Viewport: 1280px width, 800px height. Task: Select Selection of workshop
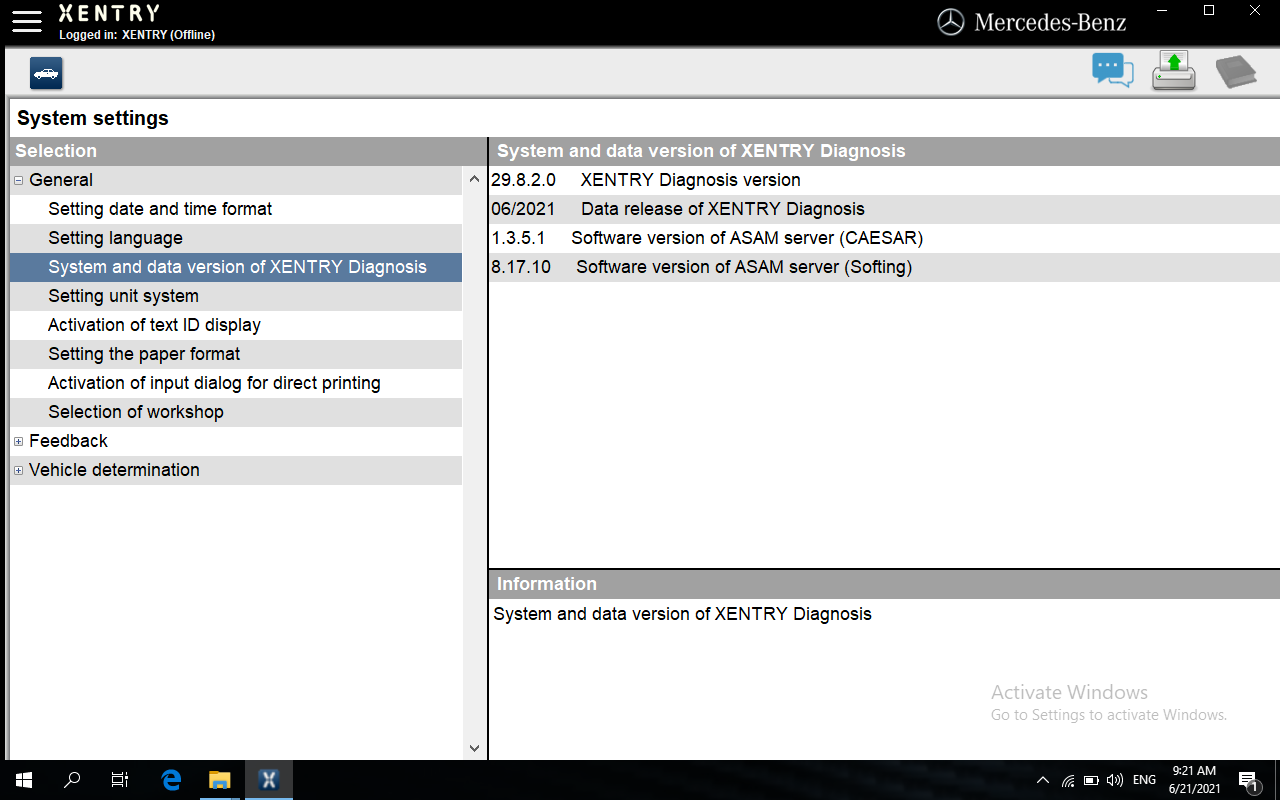[236, 412]
